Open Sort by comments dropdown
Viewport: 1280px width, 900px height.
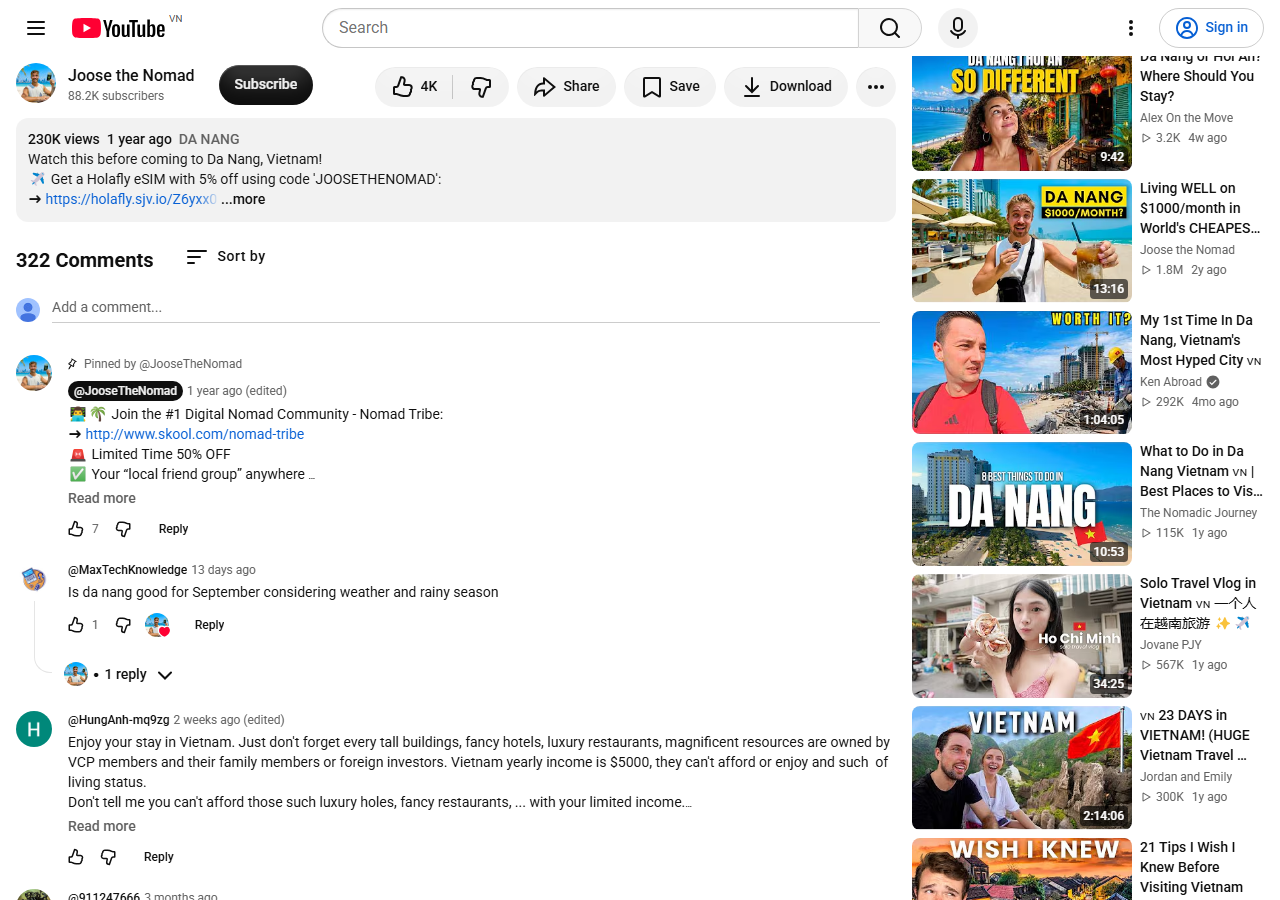click(x=226, y=257)
